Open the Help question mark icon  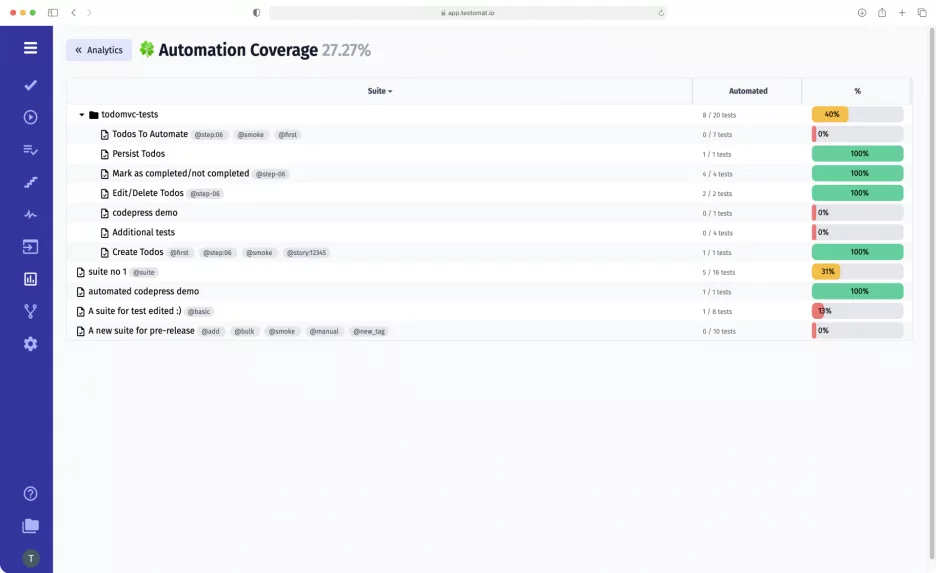[x=30, y=493]
